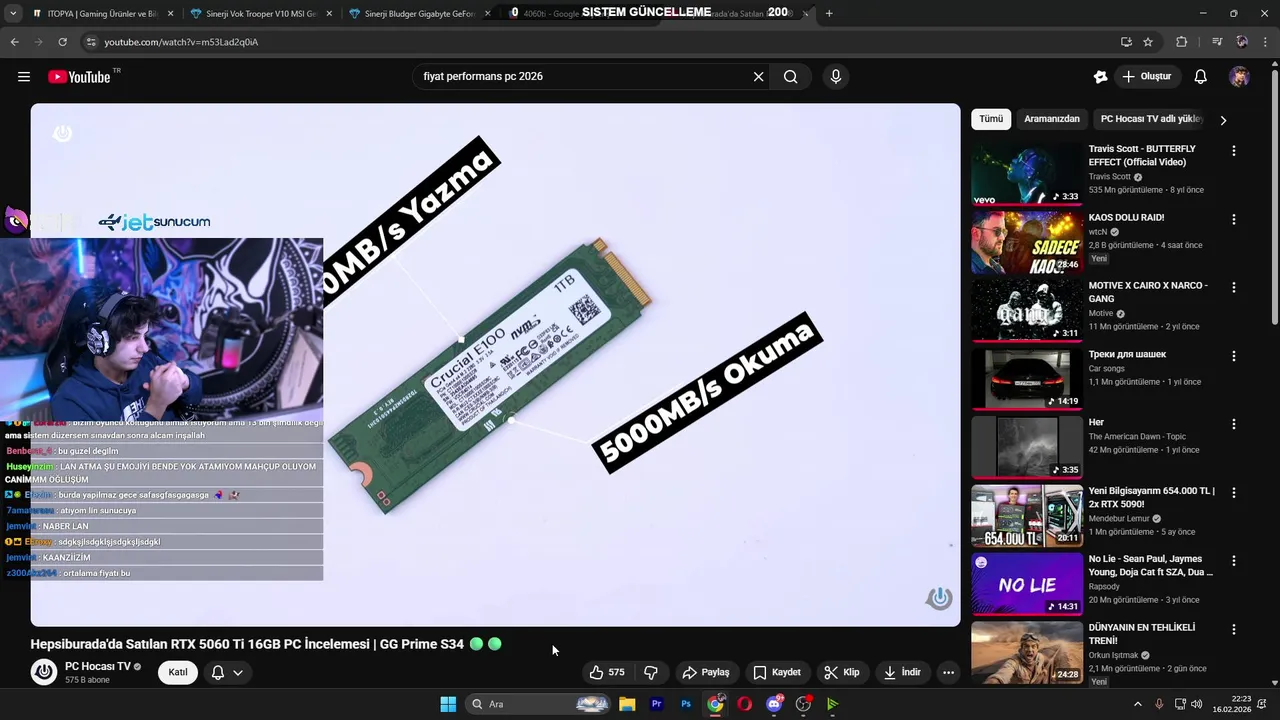The image size is (1280, 720).
Task: Open File Explorer from the taskbar
Action: 627,704
